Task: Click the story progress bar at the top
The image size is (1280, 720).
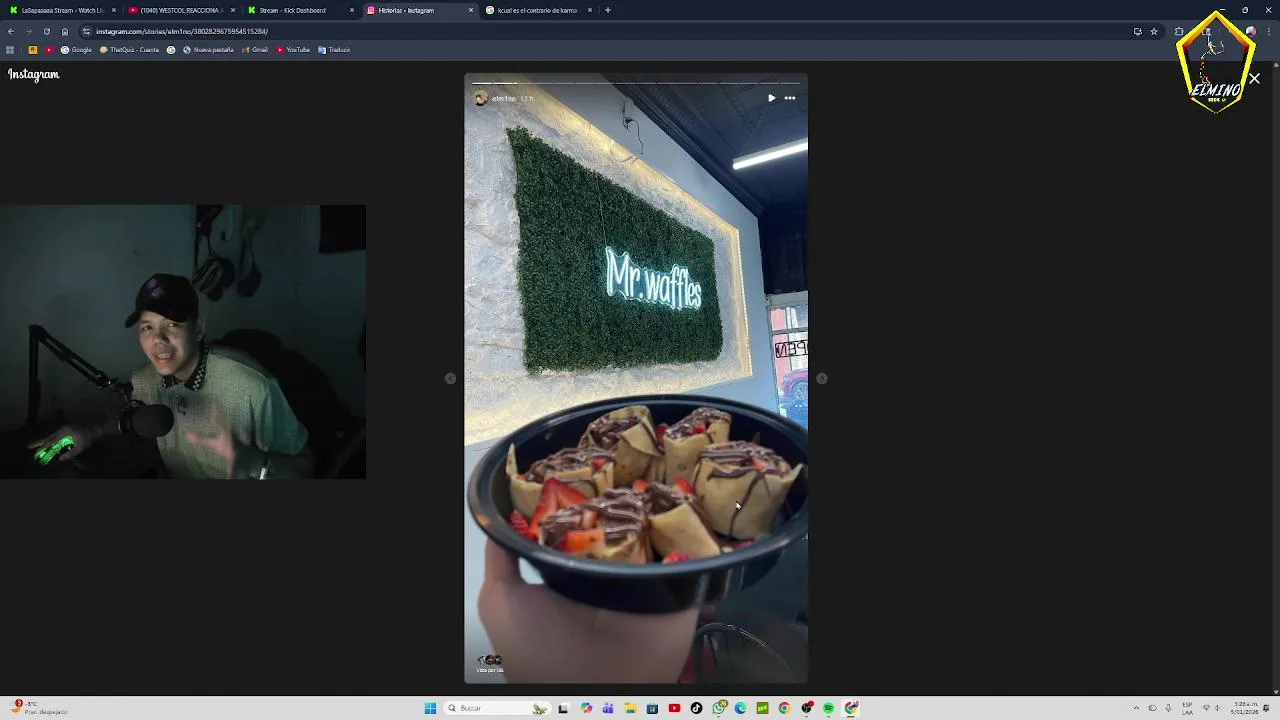Action: (x=636, y=83)
